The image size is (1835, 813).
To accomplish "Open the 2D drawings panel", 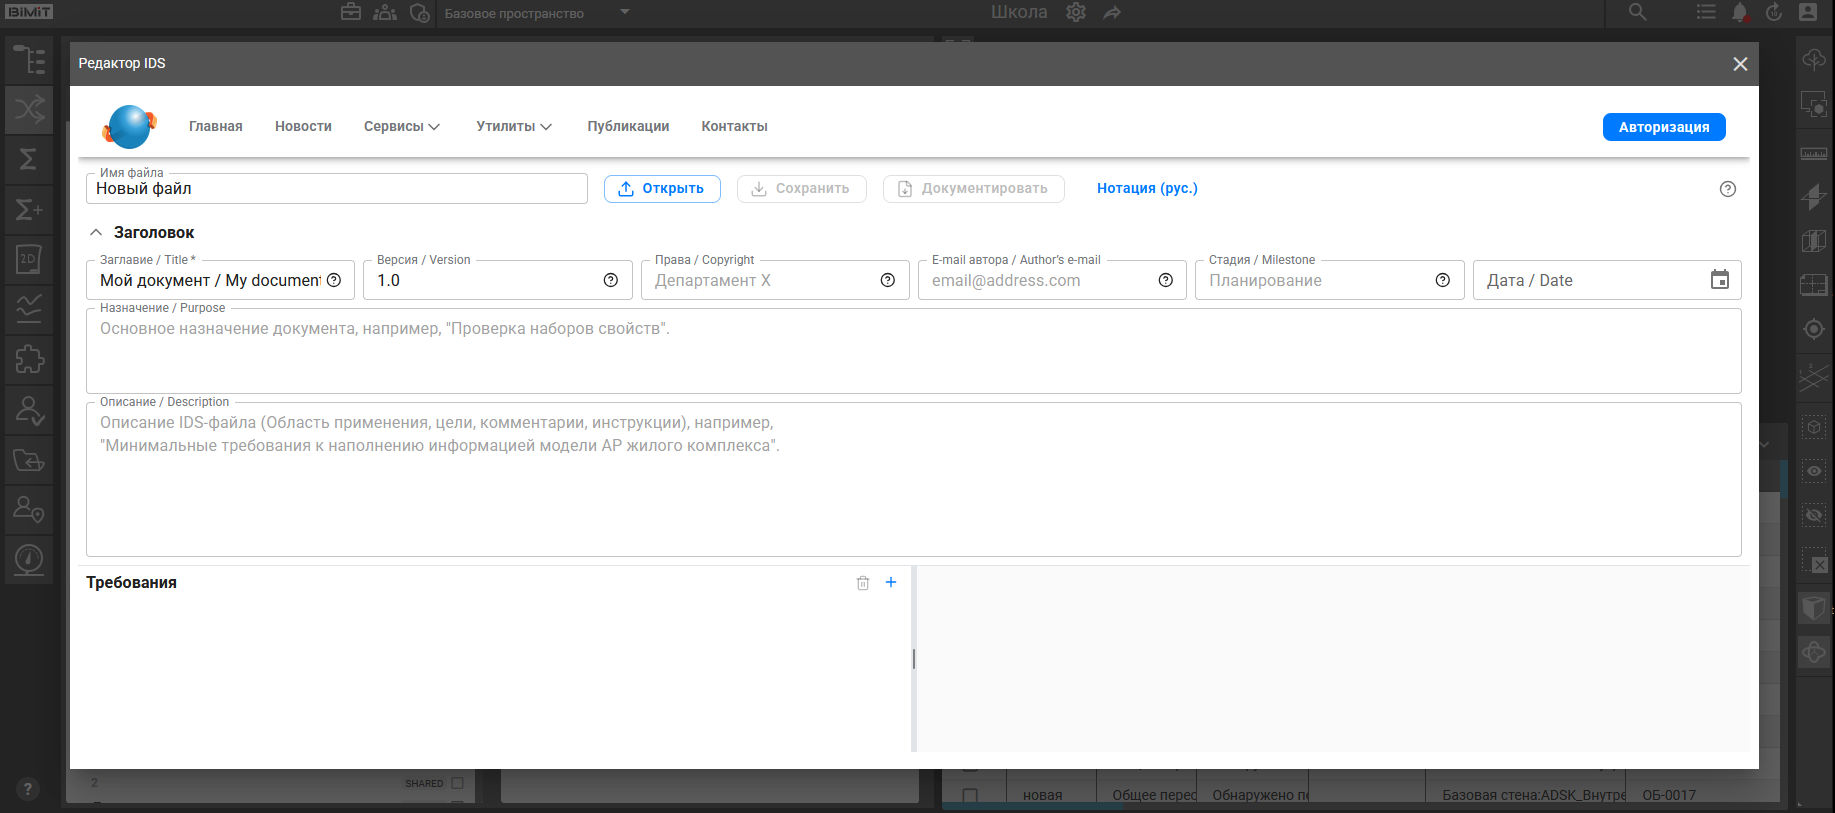I will click(x=29, y=260).
